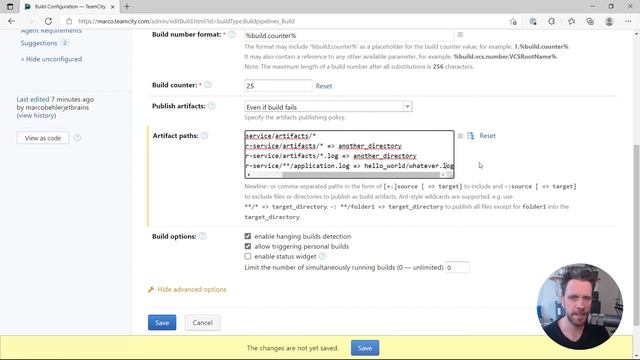Open the site info icon in address bar
Image resolution: width=640 pixels, height=360 pixels.
69,21
